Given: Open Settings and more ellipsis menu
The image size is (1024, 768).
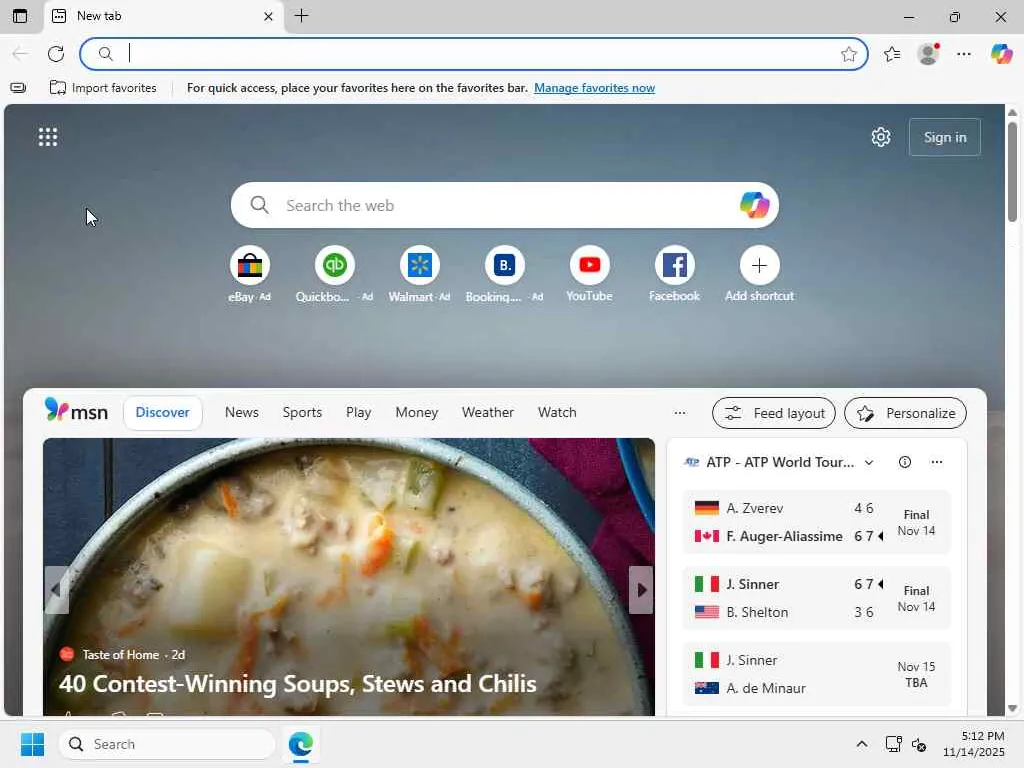Looking at the screenshot, I should tap(964, 54).
